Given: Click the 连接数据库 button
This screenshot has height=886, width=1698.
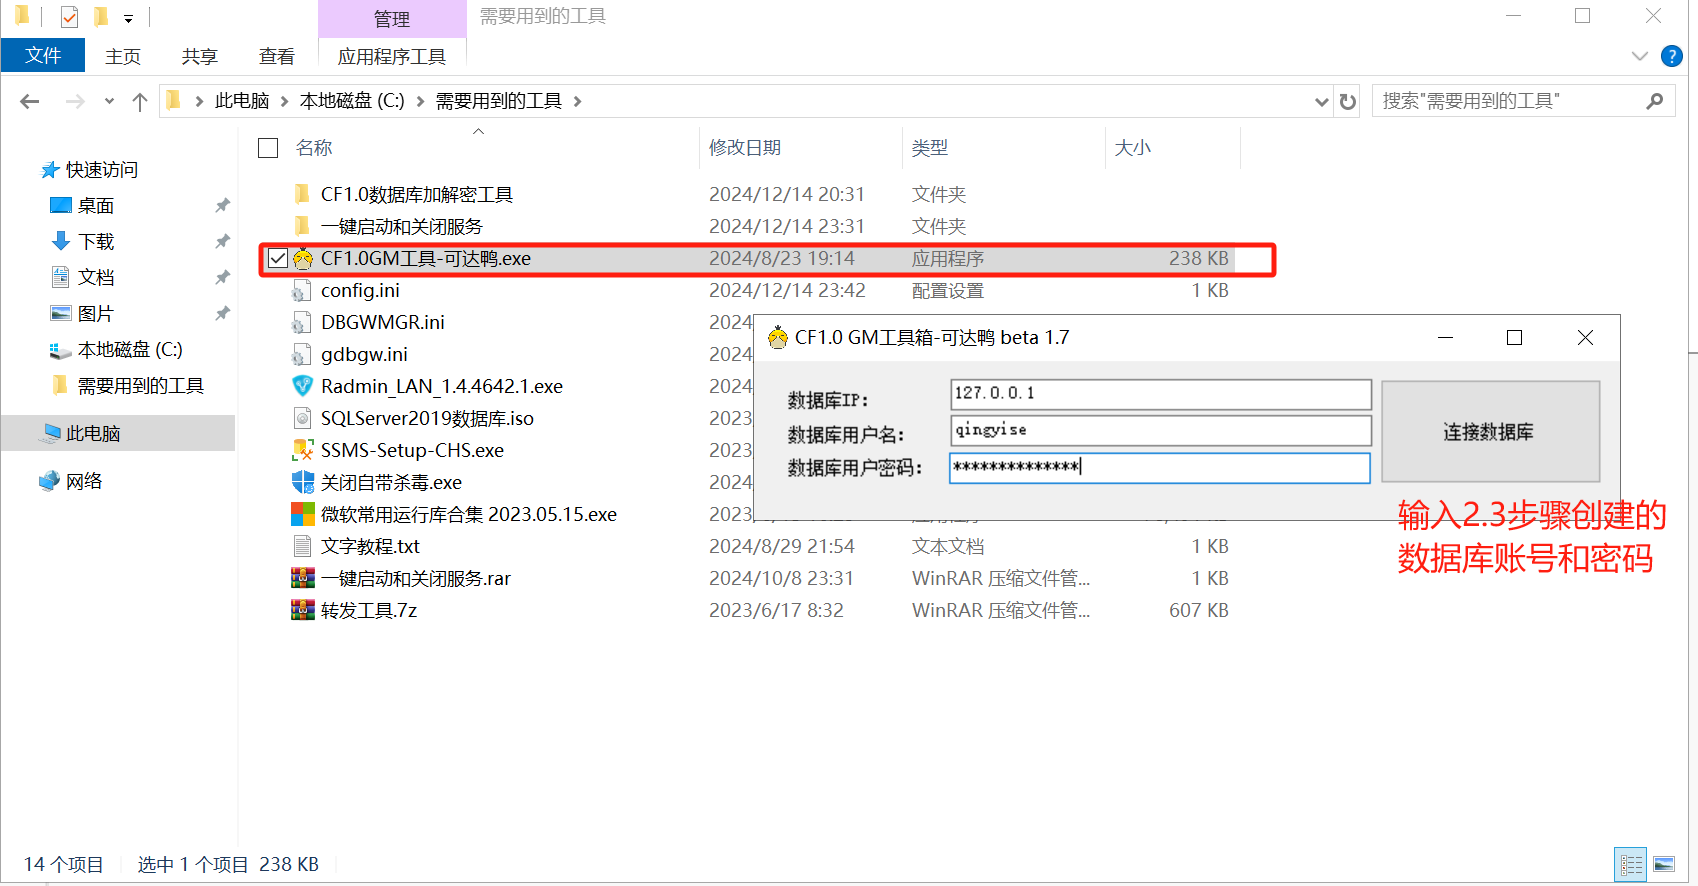Looking at the screenshot, I should click(1489, 432).
